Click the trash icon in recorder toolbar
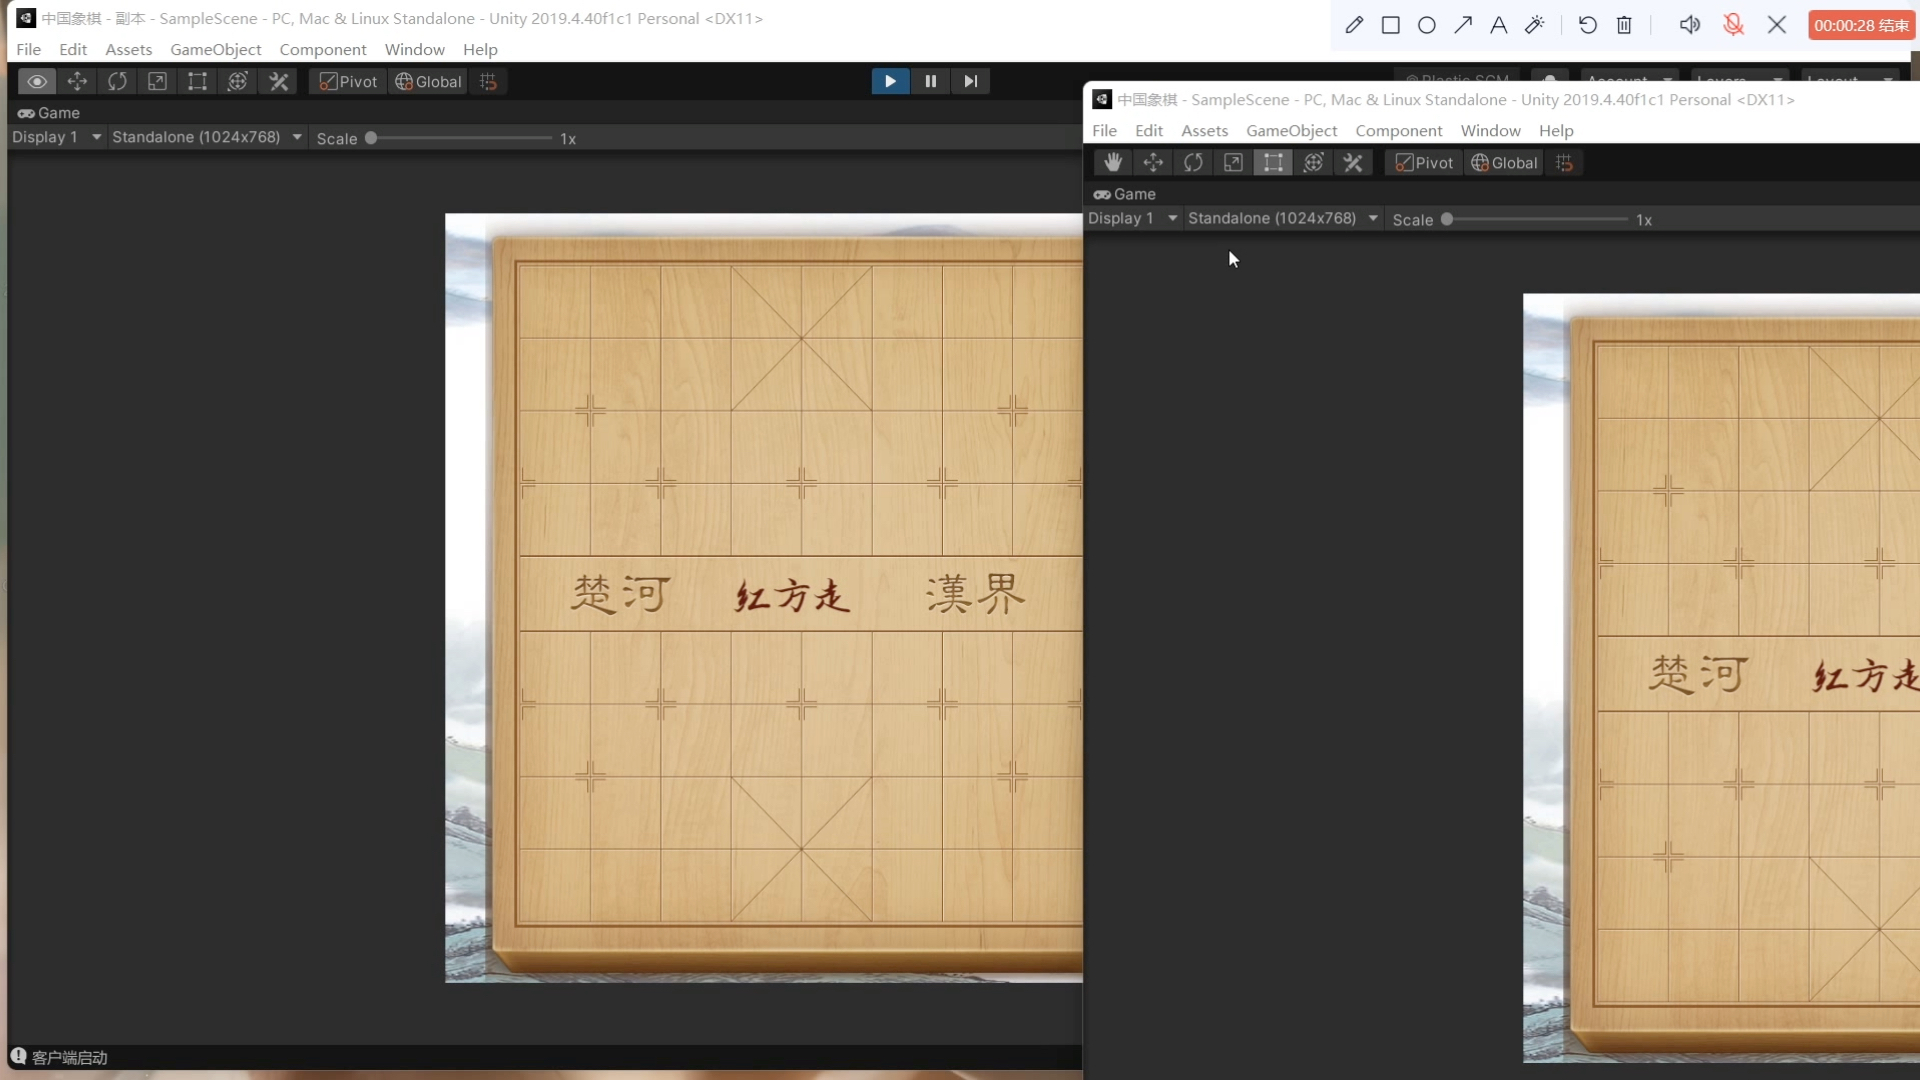This screenshot has width=1920, height=1080. point(1624,25)
